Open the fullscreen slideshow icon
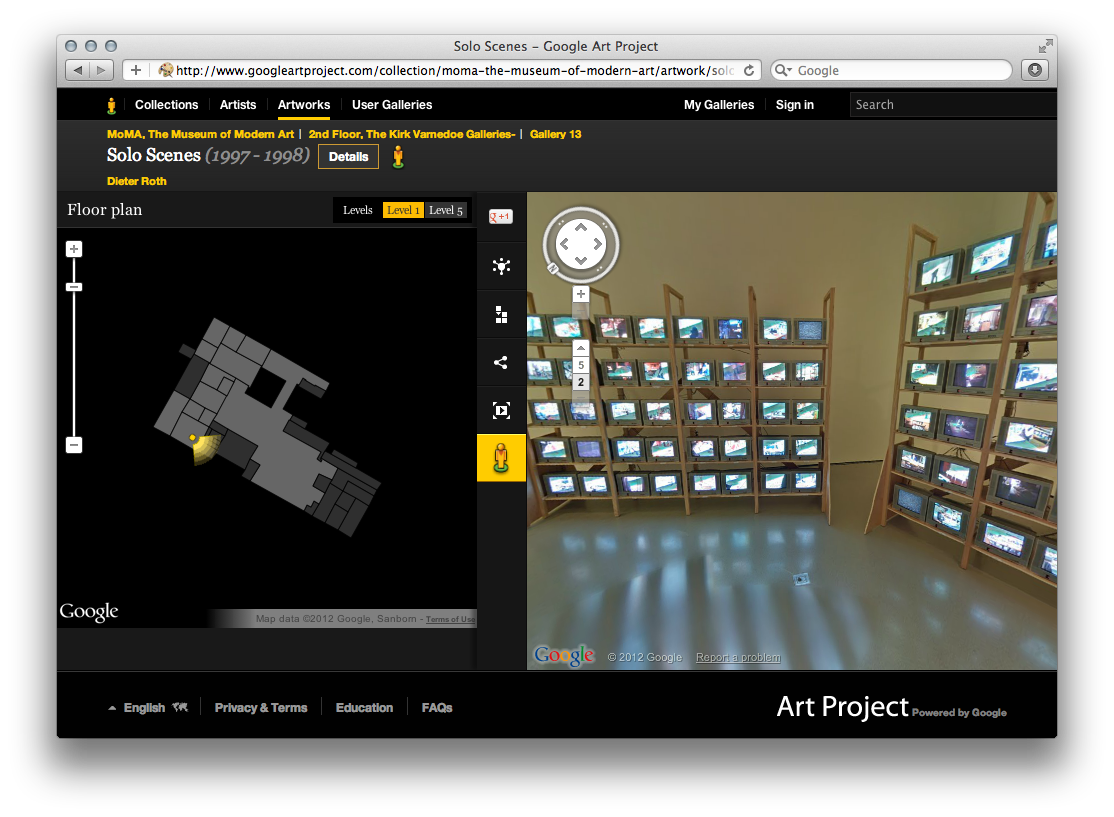 (500, 410)
